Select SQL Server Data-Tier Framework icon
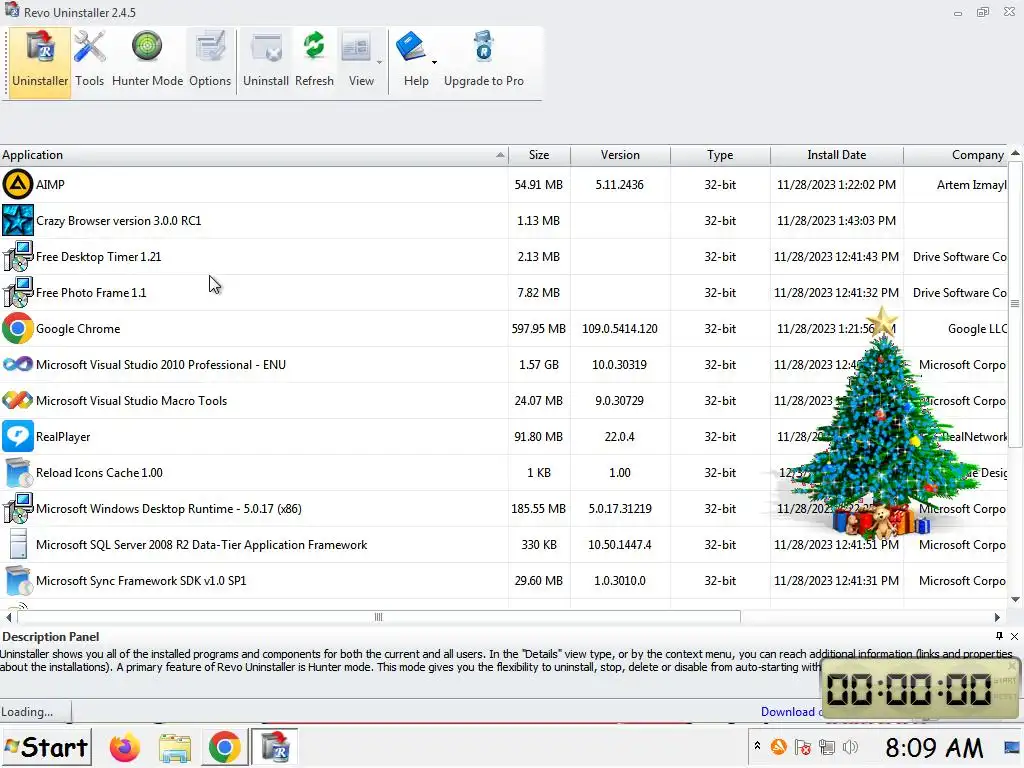Viewport: 1024px width, 768px height. point(18,545)
